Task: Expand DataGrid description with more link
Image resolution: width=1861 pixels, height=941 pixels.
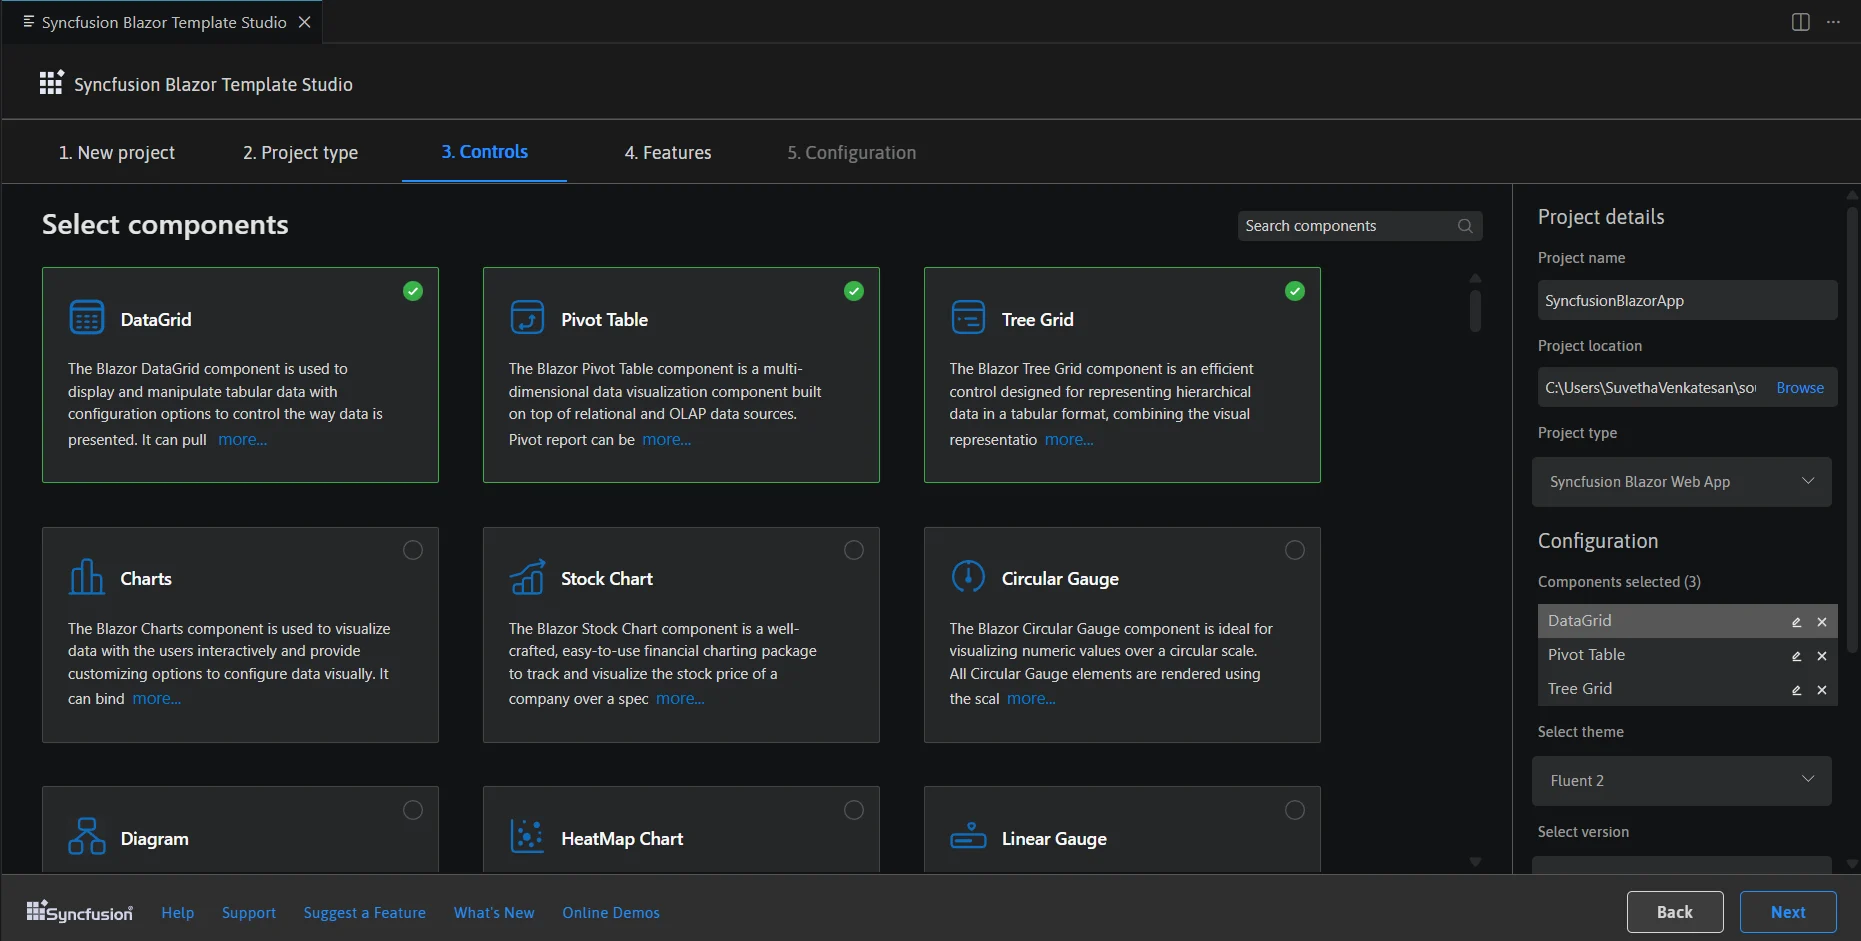Action: point(243,440)
